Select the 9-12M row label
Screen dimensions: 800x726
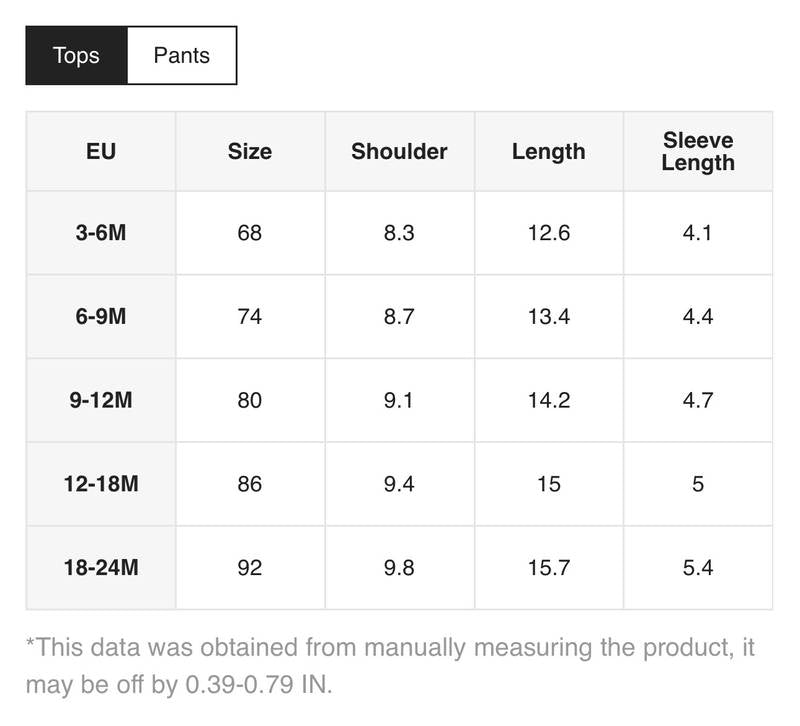pyautogui.click(x=100, y=400)
